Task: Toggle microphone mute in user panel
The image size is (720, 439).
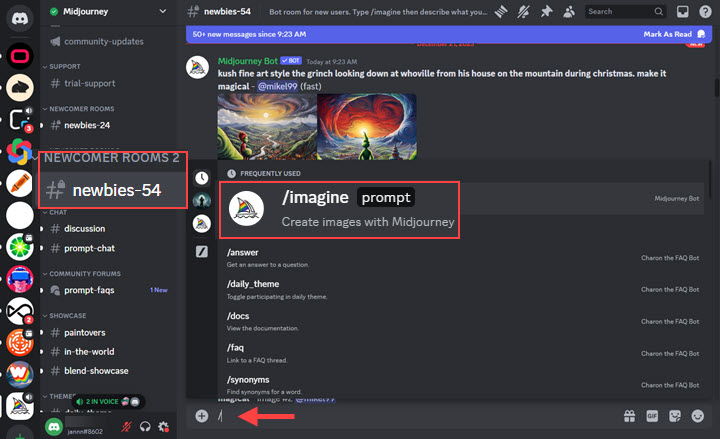Action: click(x=126, y=427)
